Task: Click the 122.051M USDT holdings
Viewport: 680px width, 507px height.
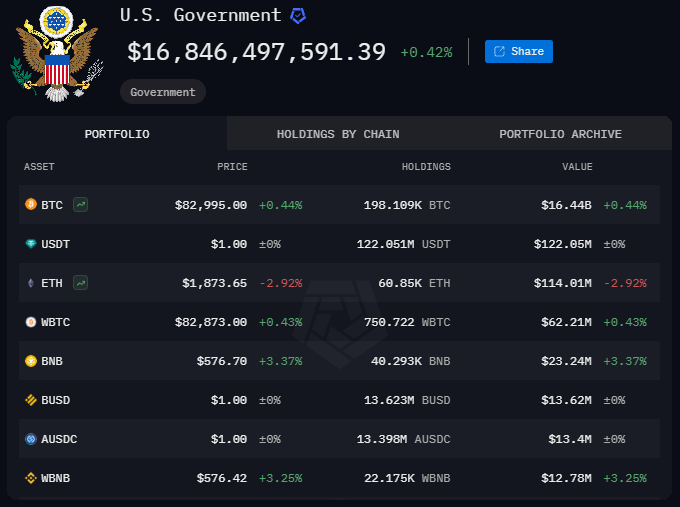Action: click(403, 244)
